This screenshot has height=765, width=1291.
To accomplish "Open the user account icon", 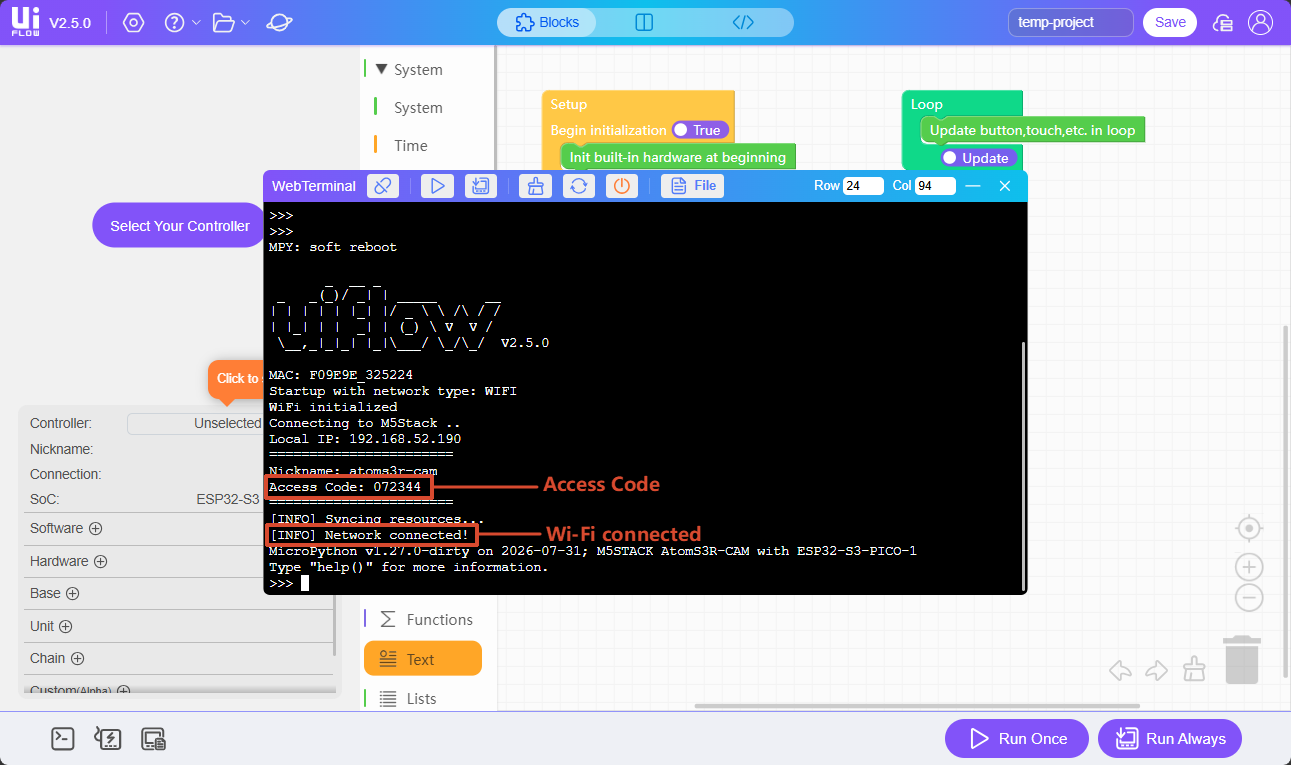I will (1261, 23).
